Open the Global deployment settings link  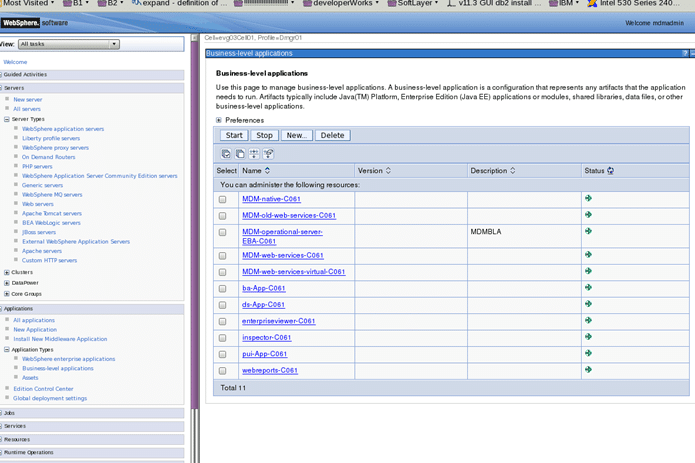[x=50, y=398]
